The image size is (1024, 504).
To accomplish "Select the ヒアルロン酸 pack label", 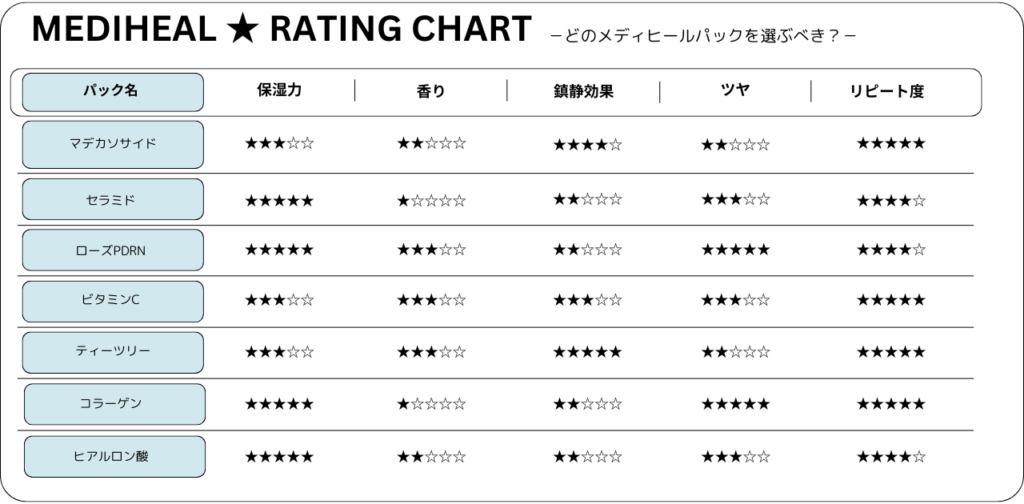I will [114, 456].
